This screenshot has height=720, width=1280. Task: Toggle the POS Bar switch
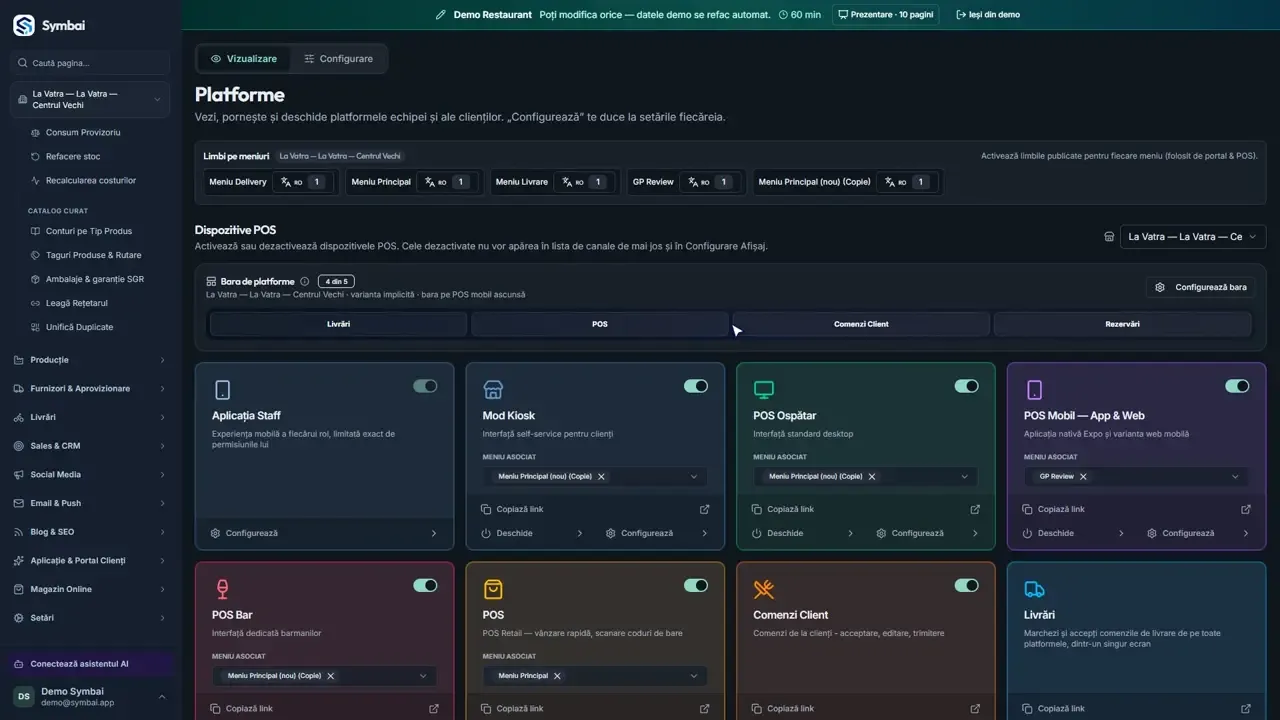425,585
